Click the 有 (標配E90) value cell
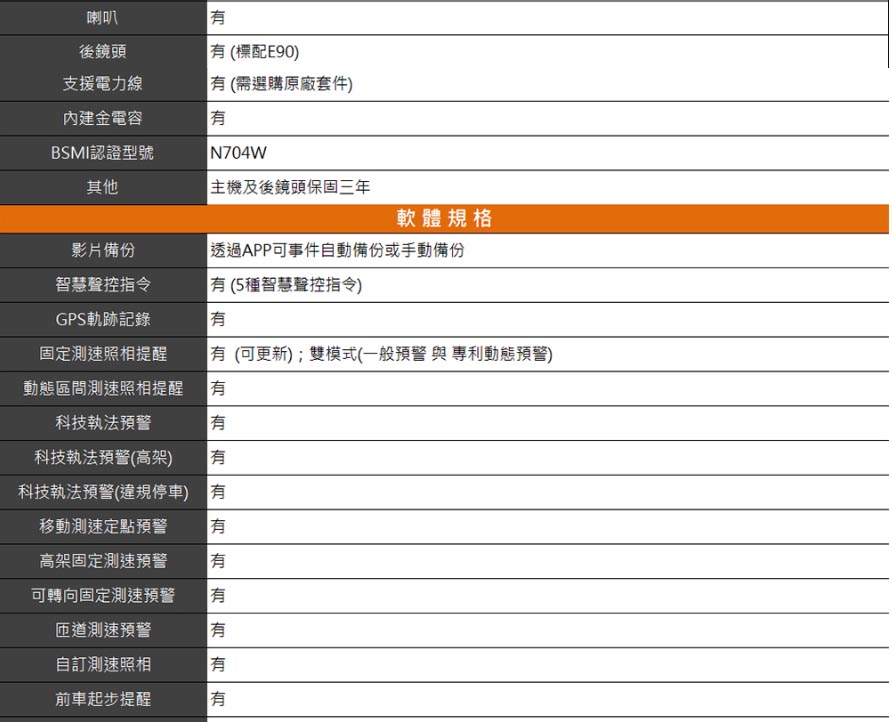Viewport: 892px width, 722px height. [255, 52]
